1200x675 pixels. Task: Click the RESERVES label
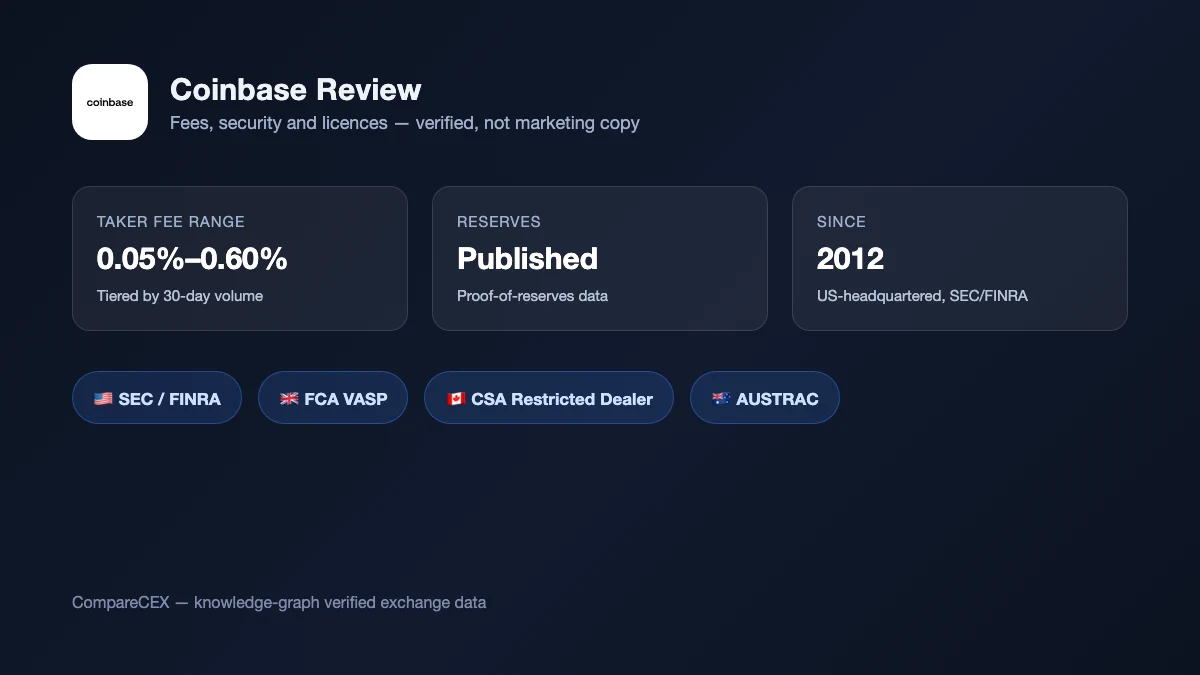499,222
